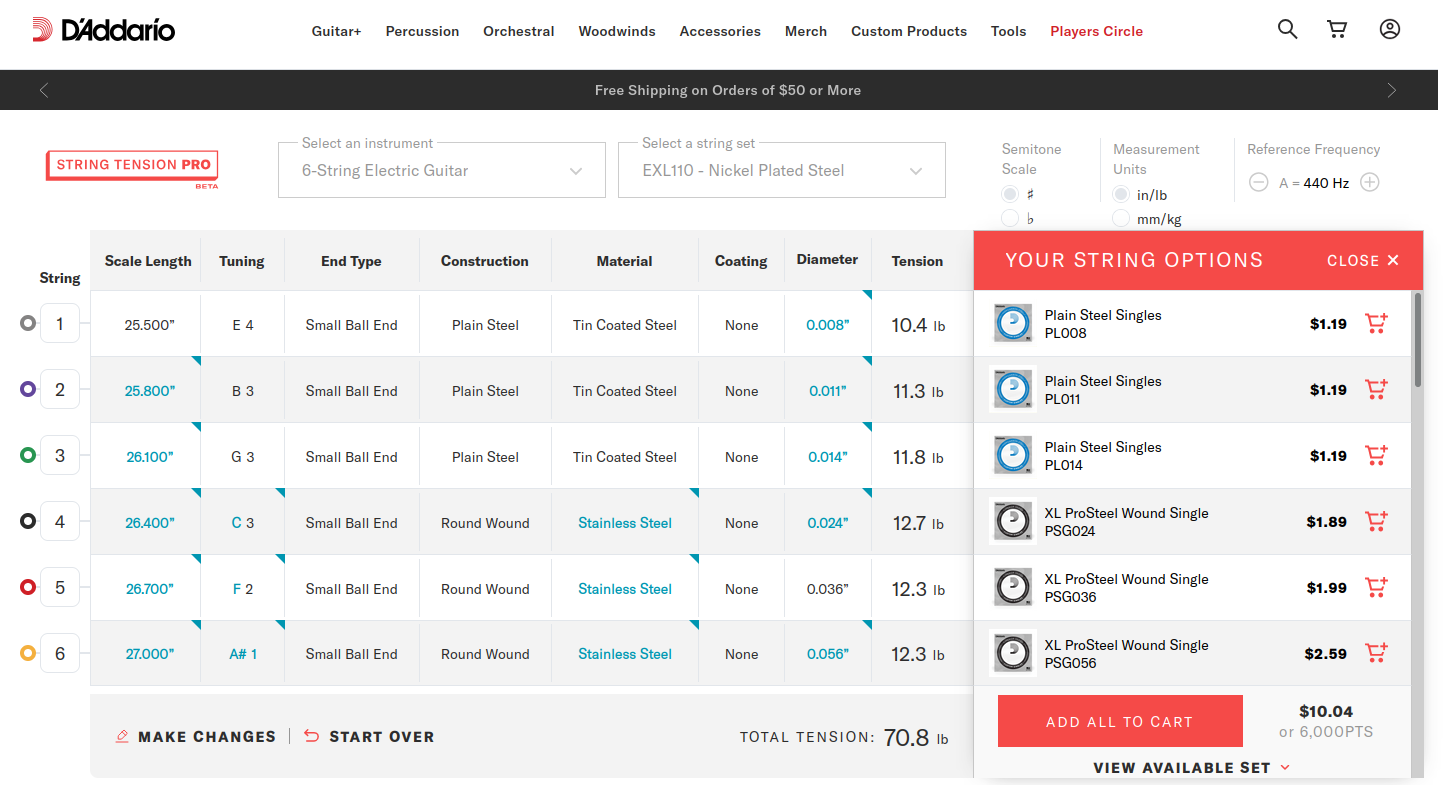
Task: Click Start Over
Action: 369,737
